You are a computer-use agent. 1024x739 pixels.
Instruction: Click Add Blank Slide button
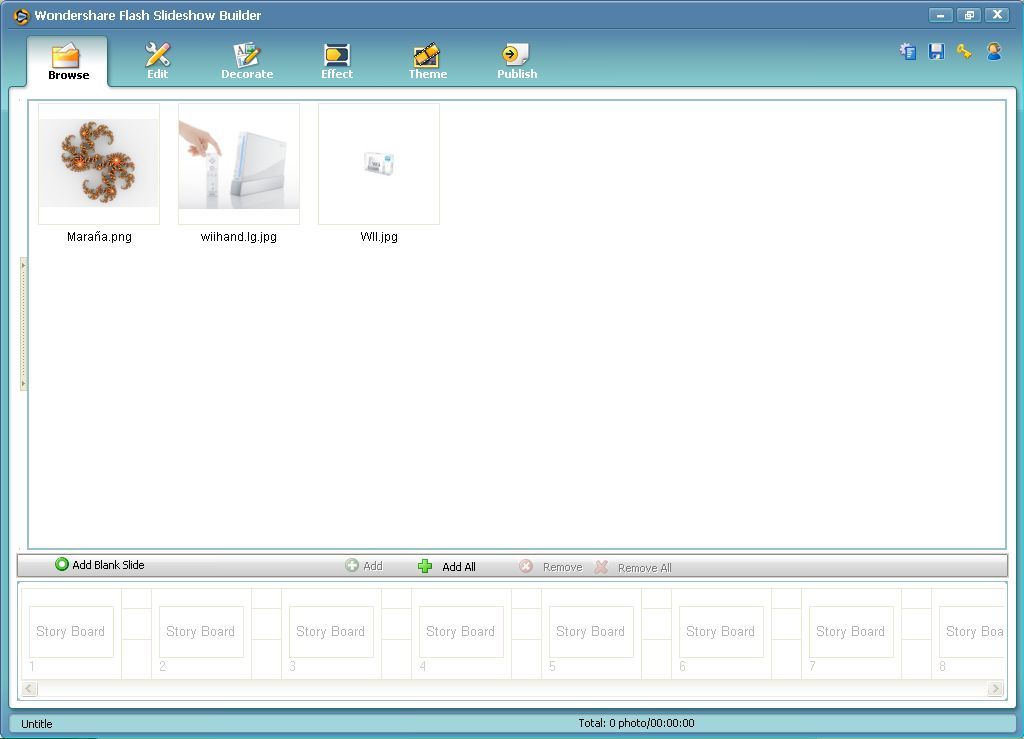pyautogui.click(x=100, y=565)
